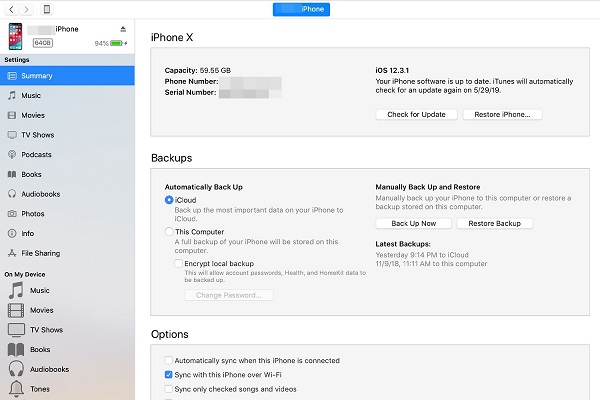This screenshot has width=600, height=400.
Task: Open TV Shows under Settings
Action: (67, 135)
